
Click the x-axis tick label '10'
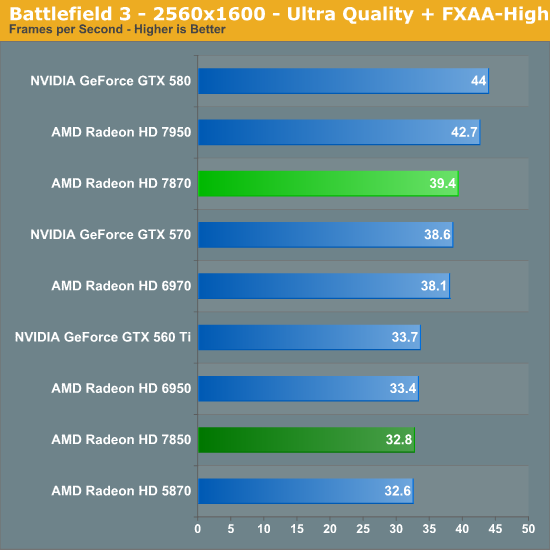tap(264, 529)
